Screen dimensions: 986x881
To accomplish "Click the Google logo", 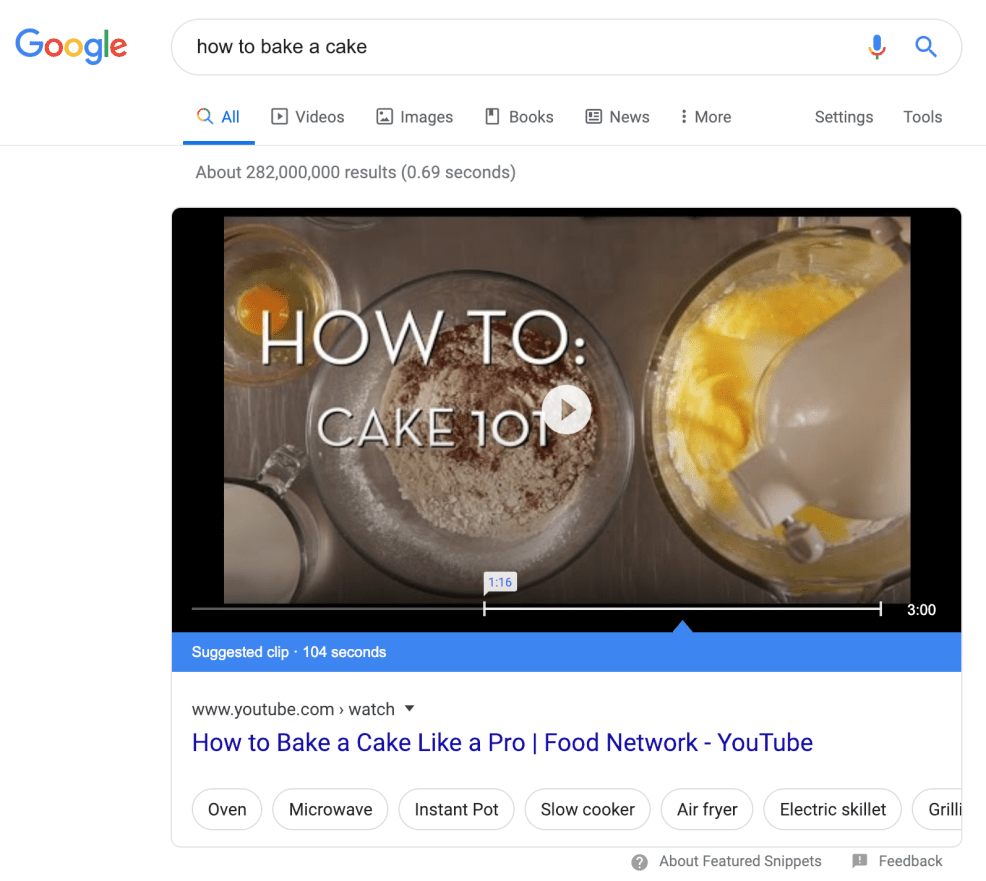I will pos(71,46).
